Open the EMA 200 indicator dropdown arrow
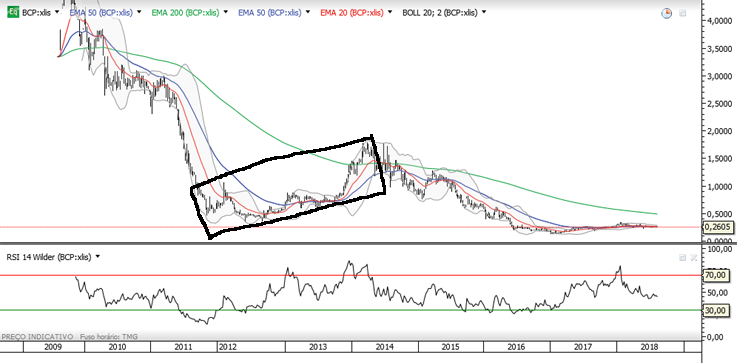The width and height of the screenshot is (737, 363). (x=227, y=13)
